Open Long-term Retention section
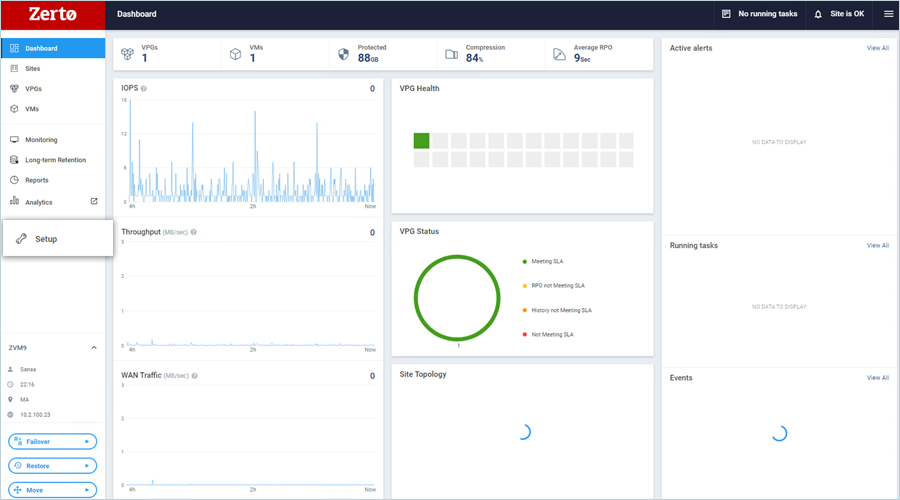Image resolution: width=900 pixels, height=500 pixels. tap(55, 160)
